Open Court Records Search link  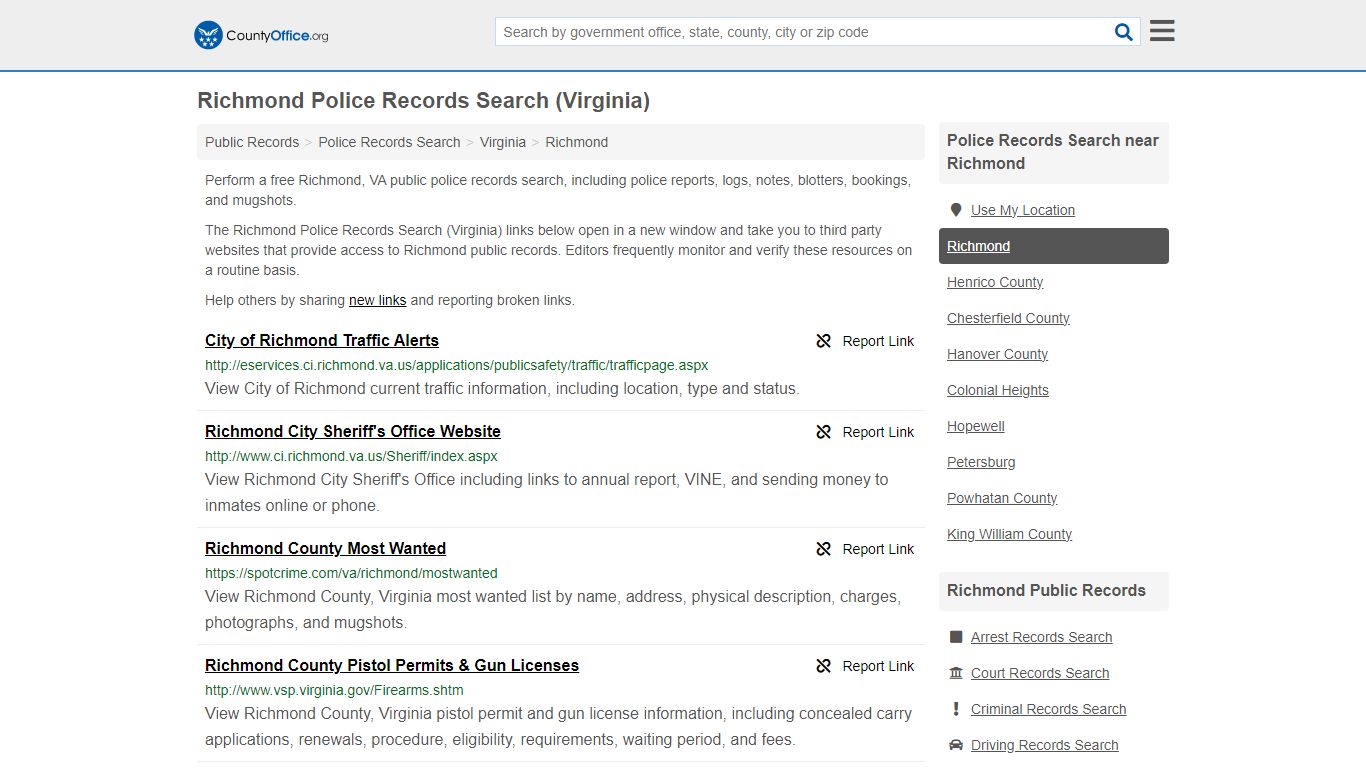(x=1040, y=673)
